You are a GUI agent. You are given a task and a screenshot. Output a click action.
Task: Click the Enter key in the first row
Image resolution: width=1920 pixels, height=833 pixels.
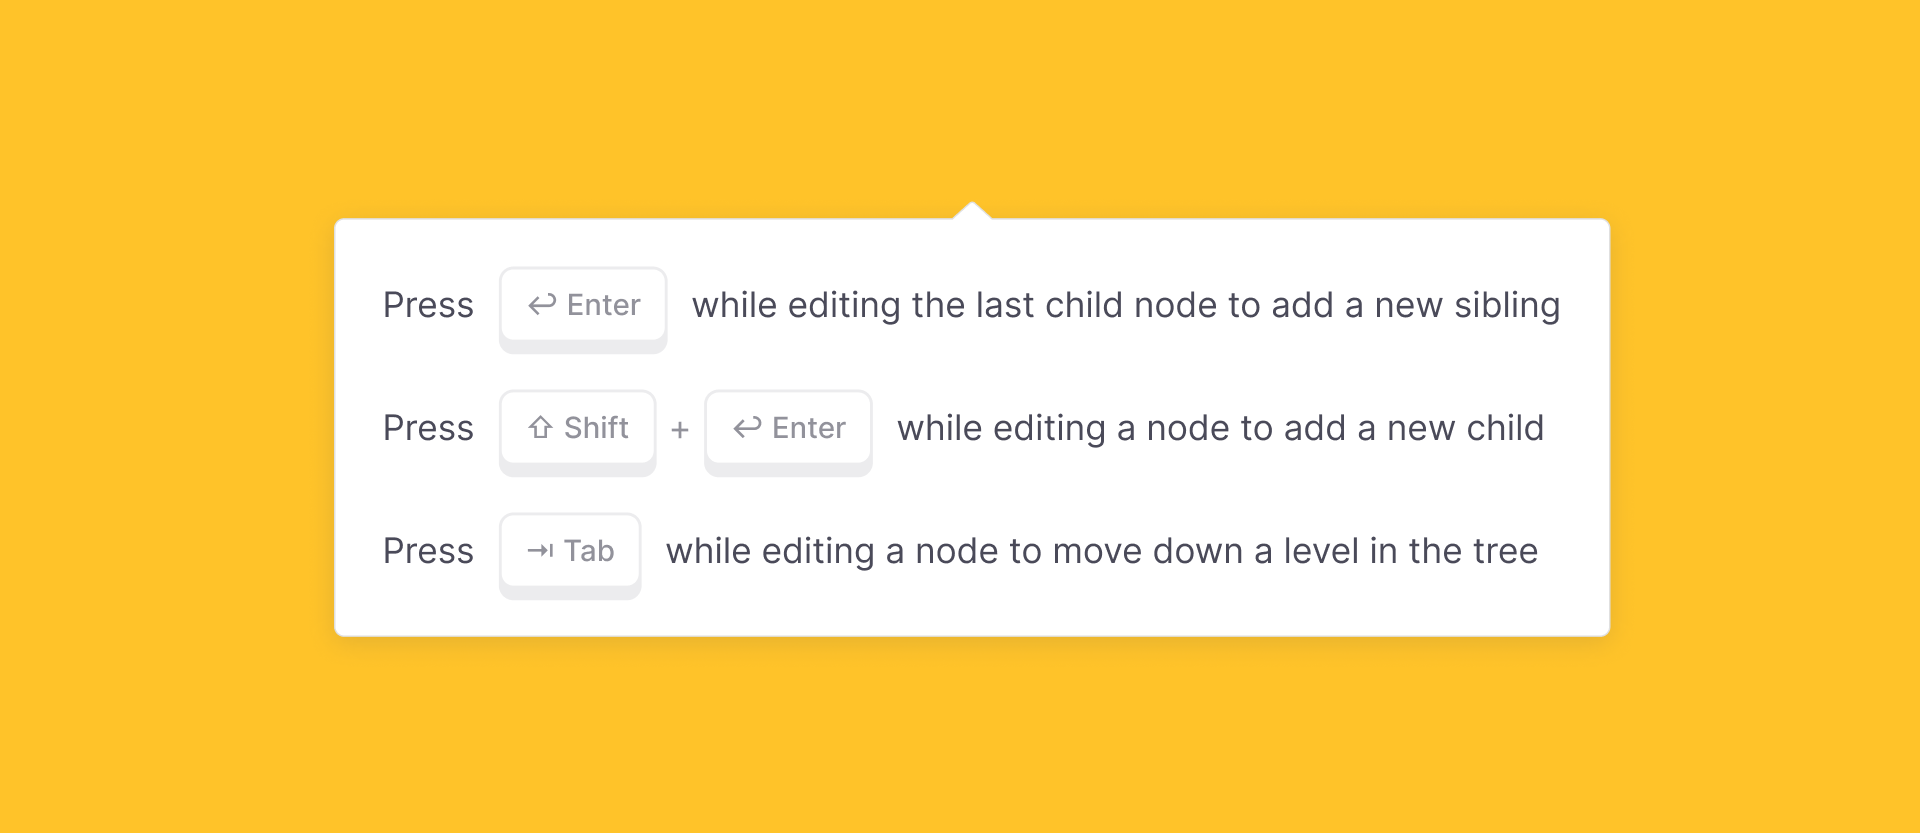coord(583,309)
